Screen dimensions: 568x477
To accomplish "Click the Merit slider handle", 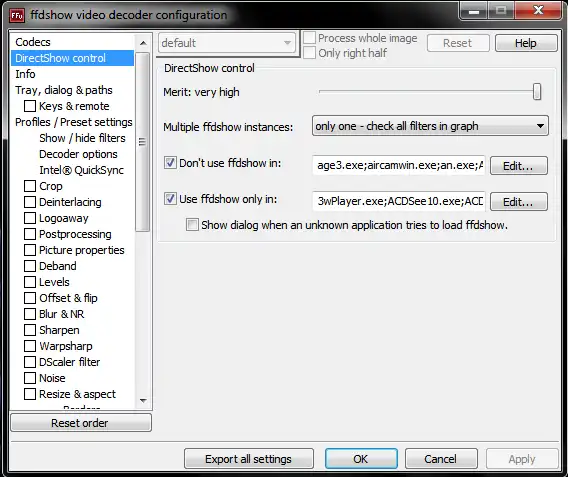I will click(537, 92).
